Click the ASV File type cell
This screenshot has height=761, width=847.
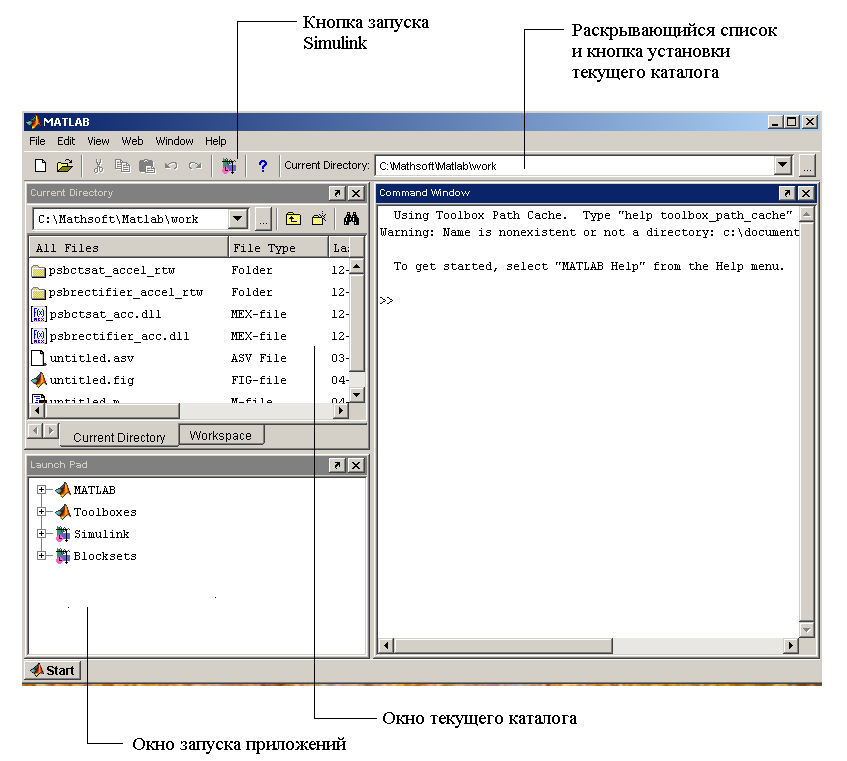[x=259, y=358]
